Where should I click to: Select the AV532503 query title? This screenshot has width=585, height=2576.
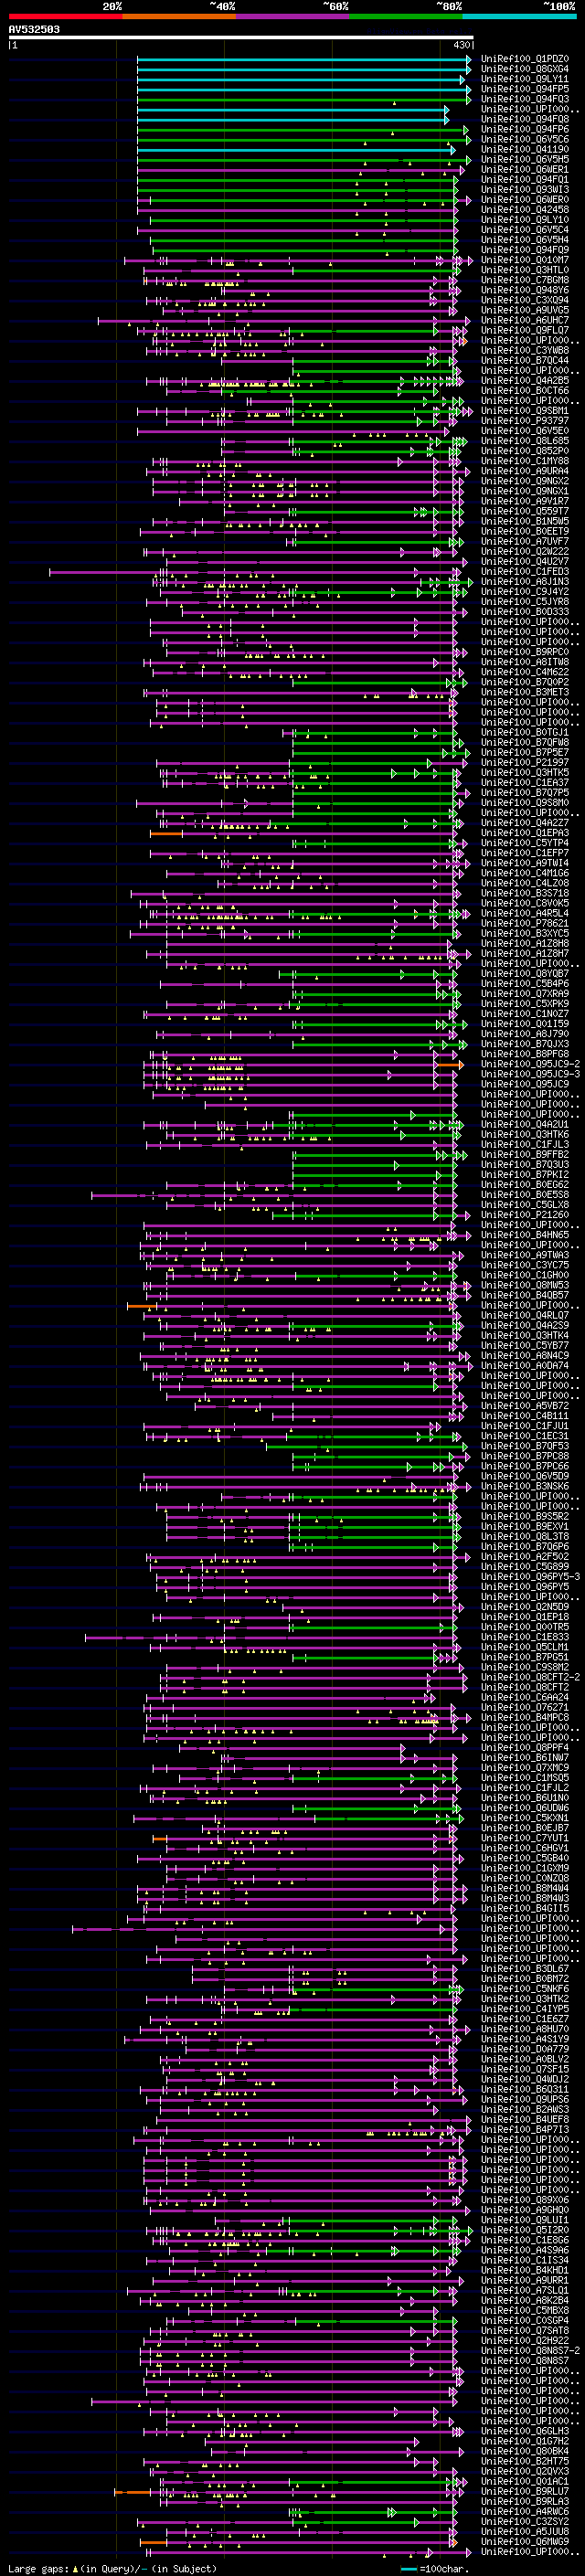click(34, 30)
